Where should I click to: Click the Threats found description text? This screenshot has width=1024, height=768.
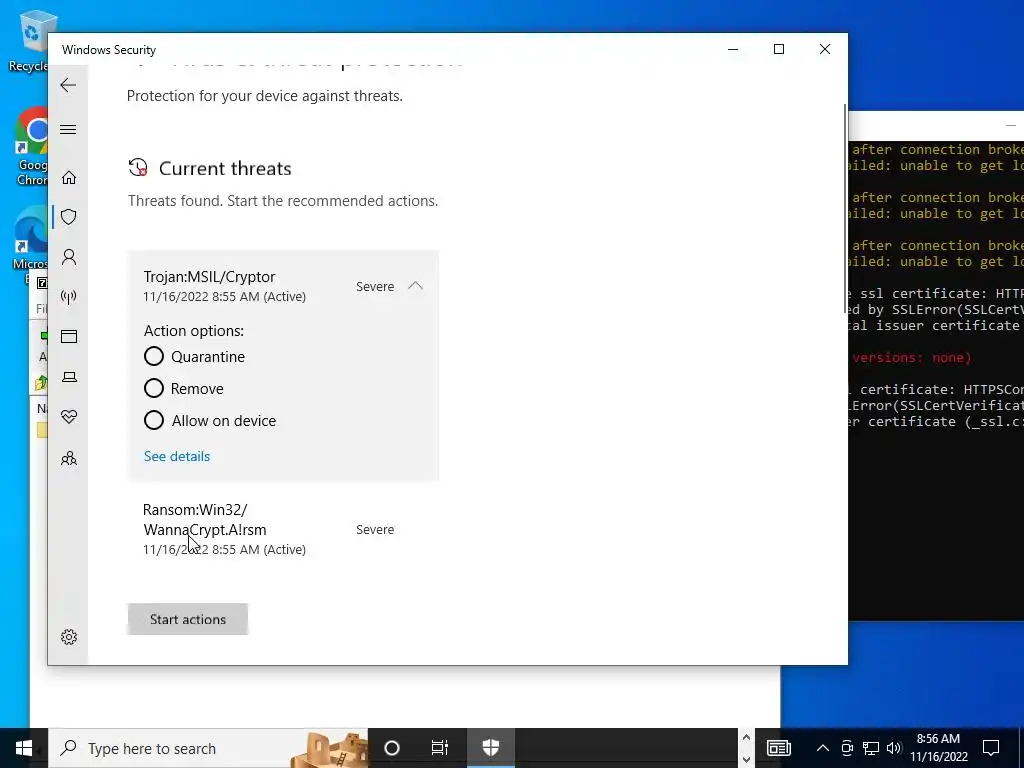click(283, 201)
